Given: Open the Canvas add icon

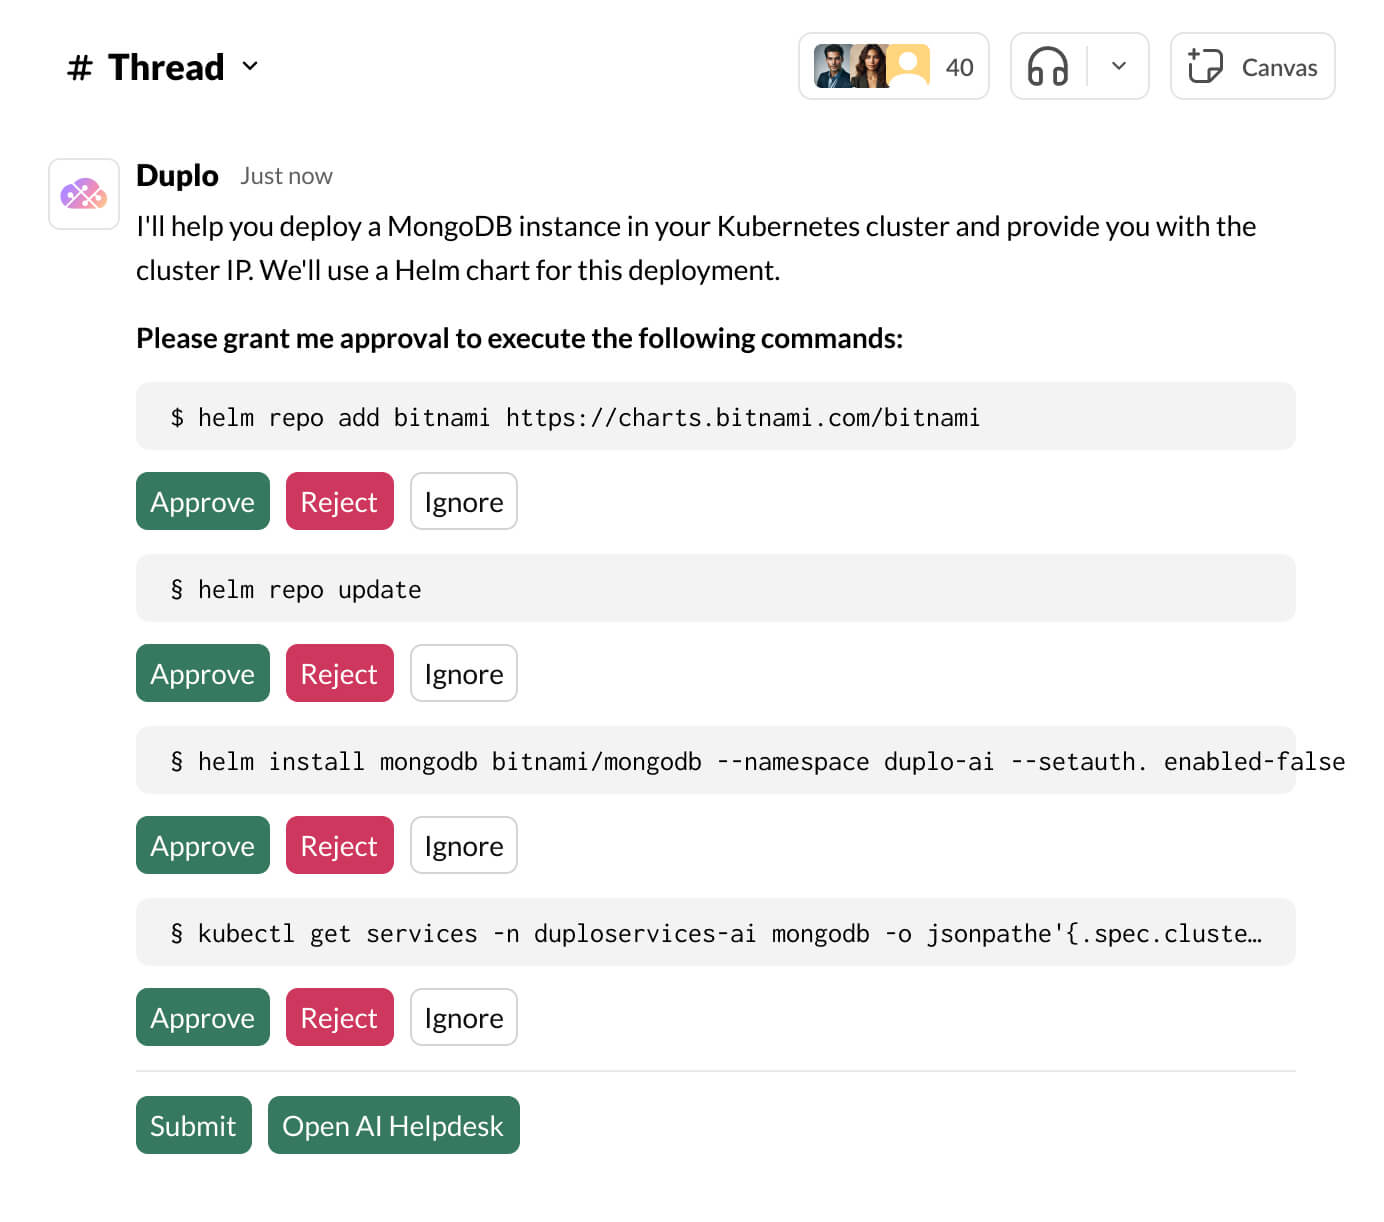Looking at the screenshot, I should click(x=1205, y=67).
